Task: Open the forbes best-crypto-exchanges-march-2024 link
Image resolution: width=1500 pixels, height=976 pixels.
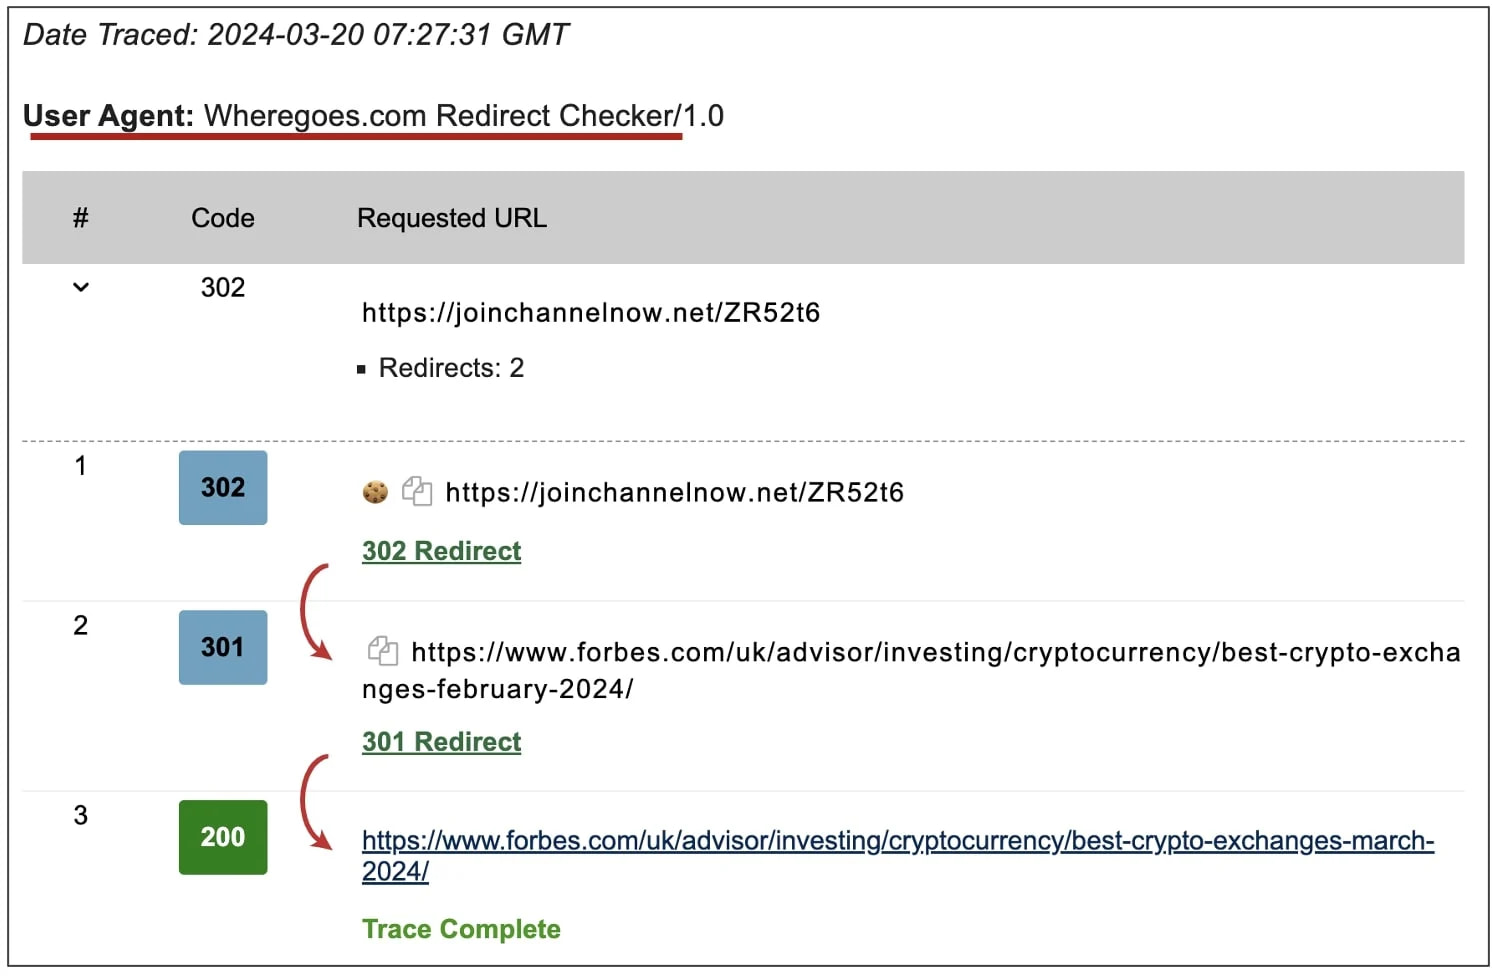Action: (x=897, y=856)
